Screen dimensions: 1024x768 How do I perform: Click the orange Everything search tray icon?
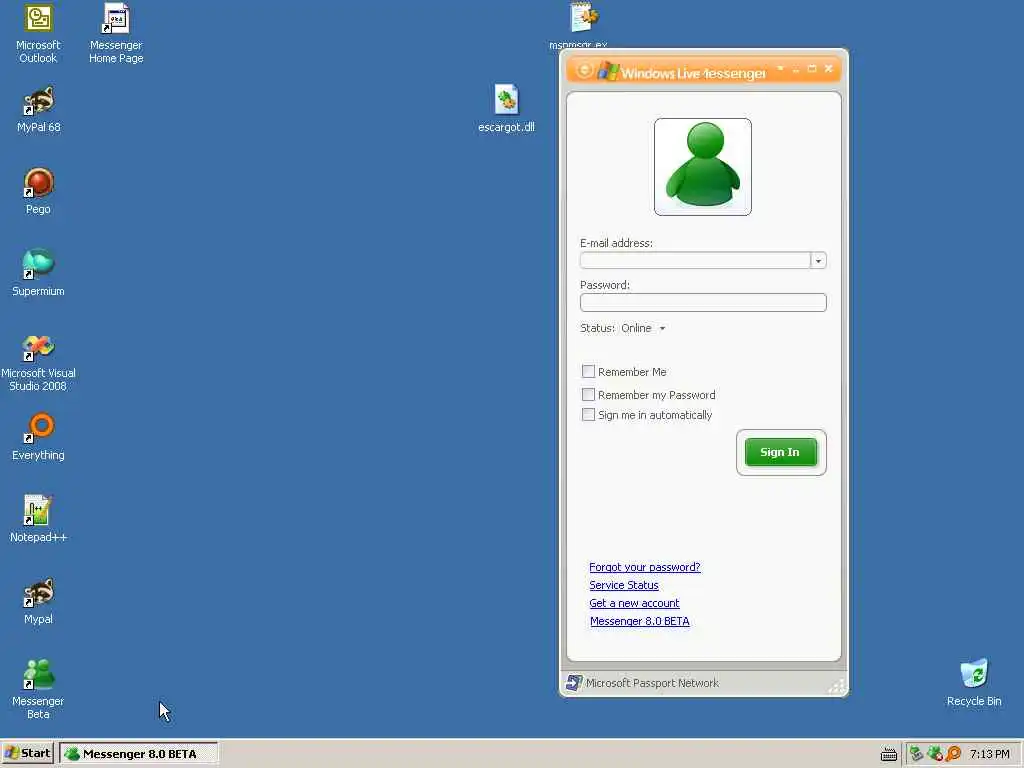click(x=953, y=754)
